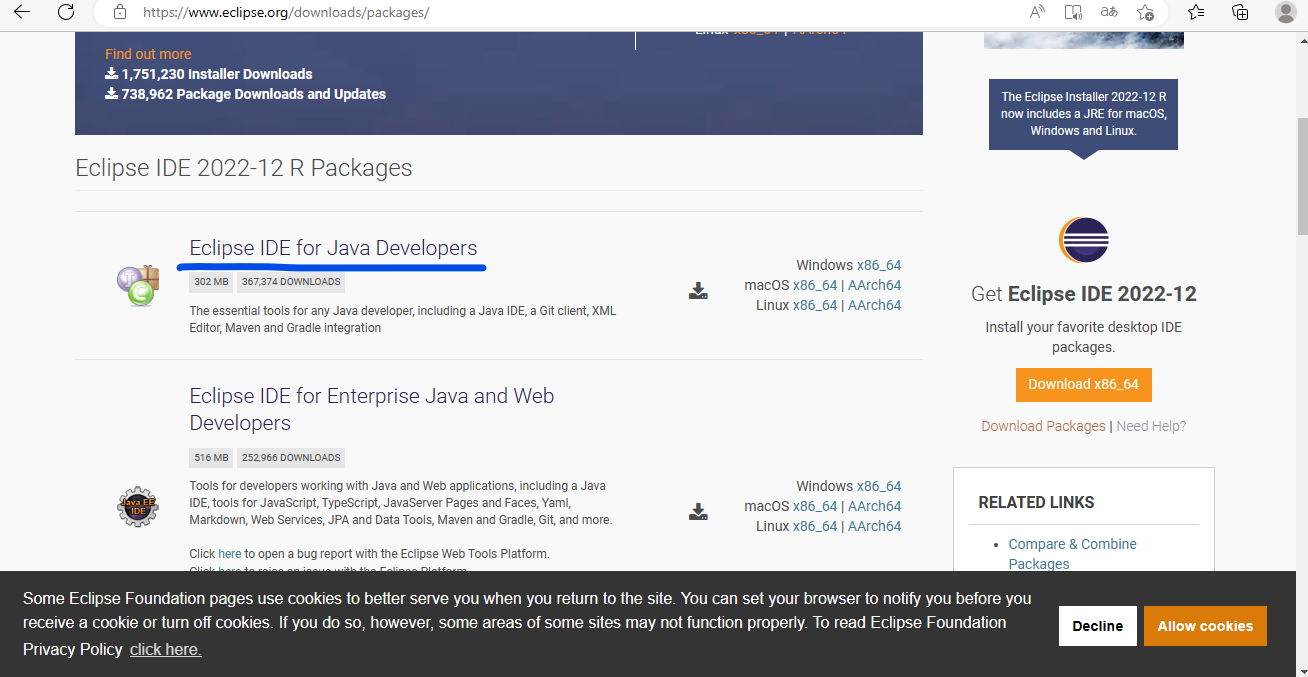The width and height of the screenshot is (1308, 677).
Task: Click the browser profile avatar
Action: pyautogui.click(x=1286, y=12)
